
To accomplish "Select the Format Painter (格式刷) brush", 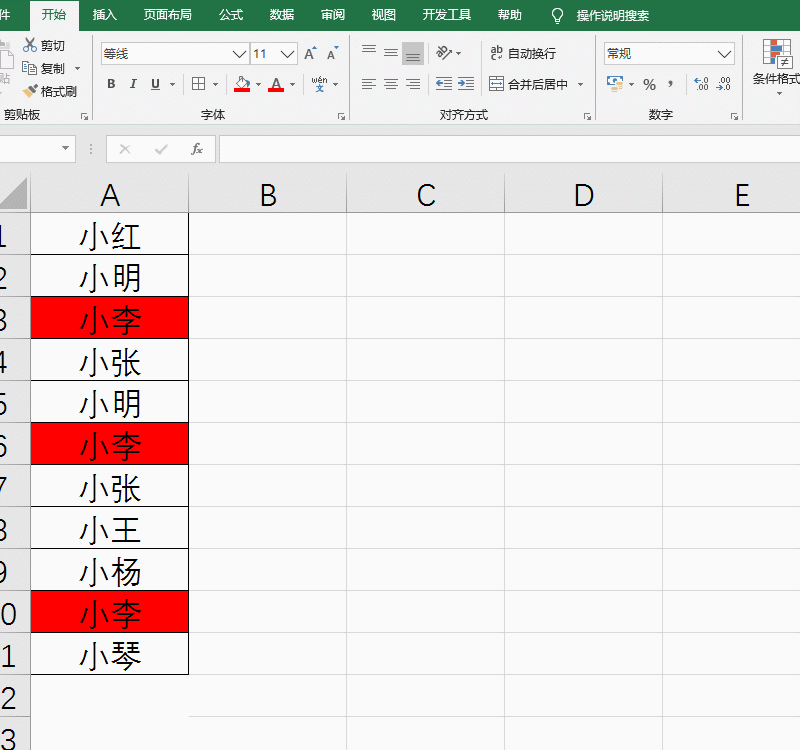I will (x=30, y=91).
